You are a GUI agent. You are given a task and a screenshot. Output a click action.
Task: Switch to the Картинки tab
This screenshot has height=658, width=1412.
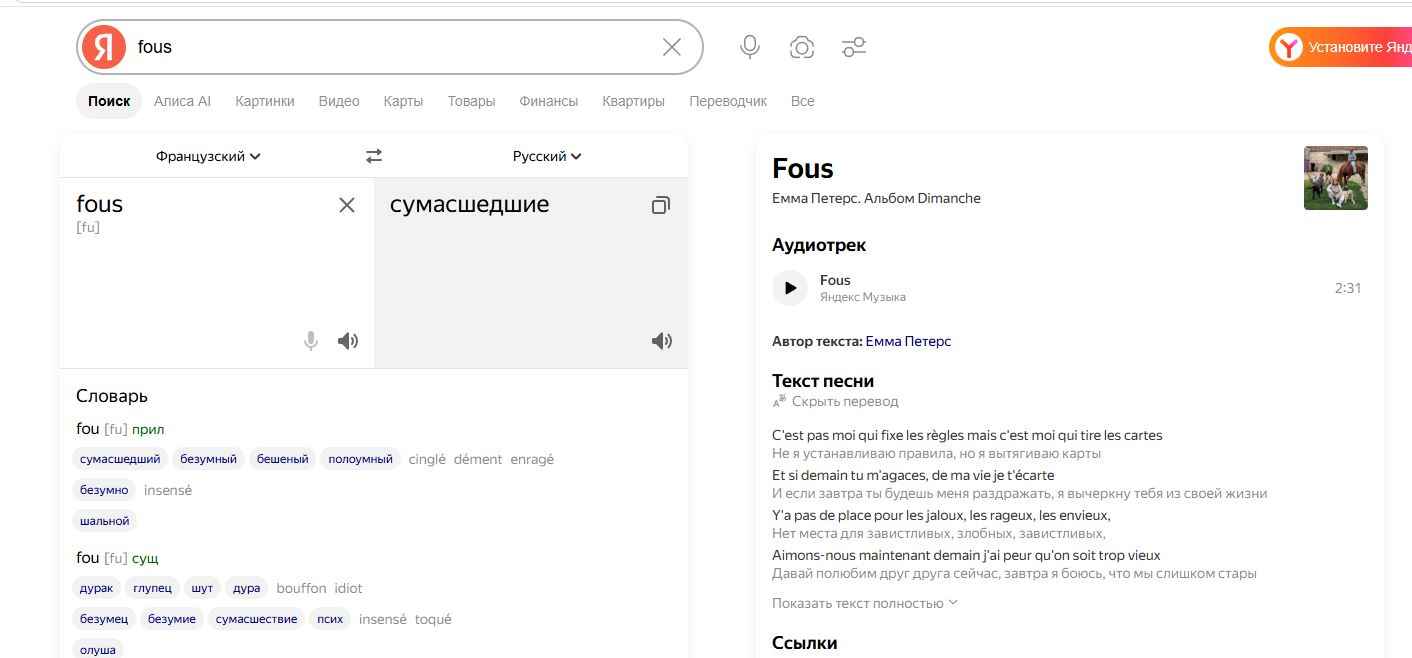pyautogui.click(x=265, y=101)
